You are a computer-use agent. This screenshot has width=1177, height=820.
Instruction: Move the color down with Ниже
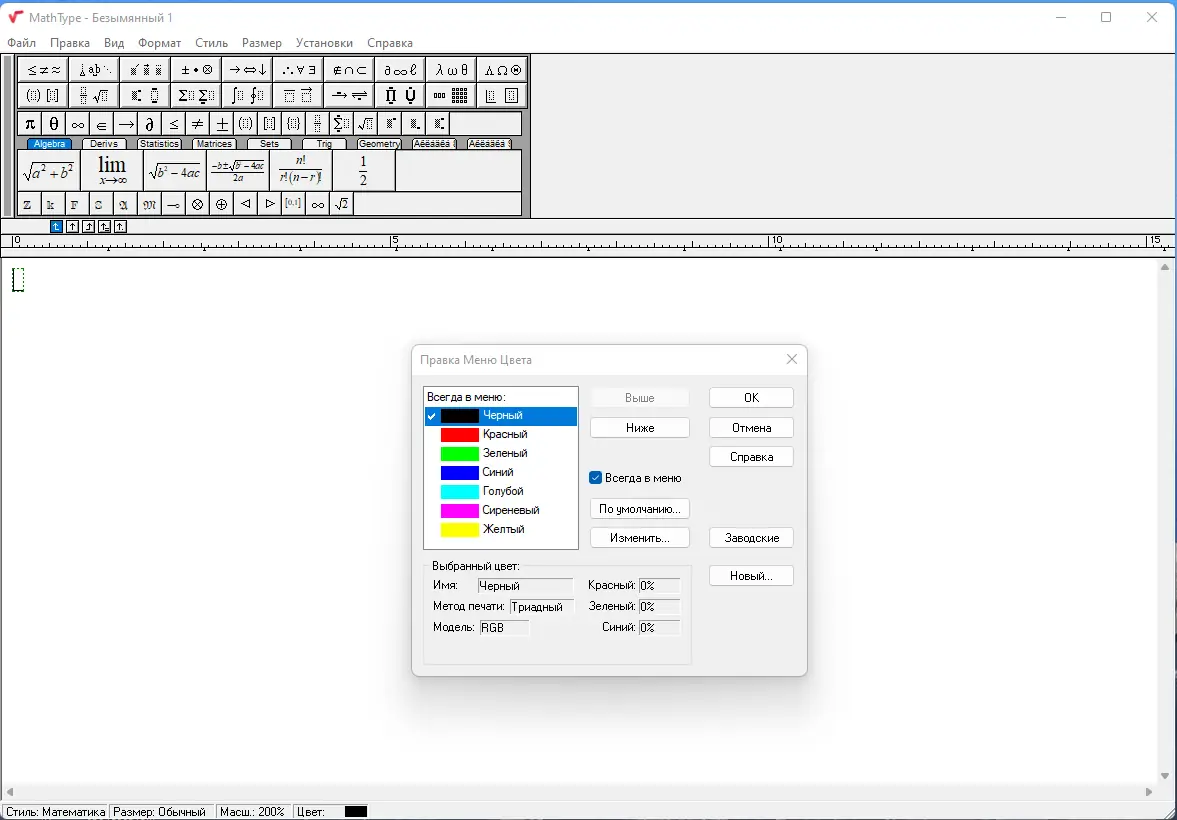640,428
